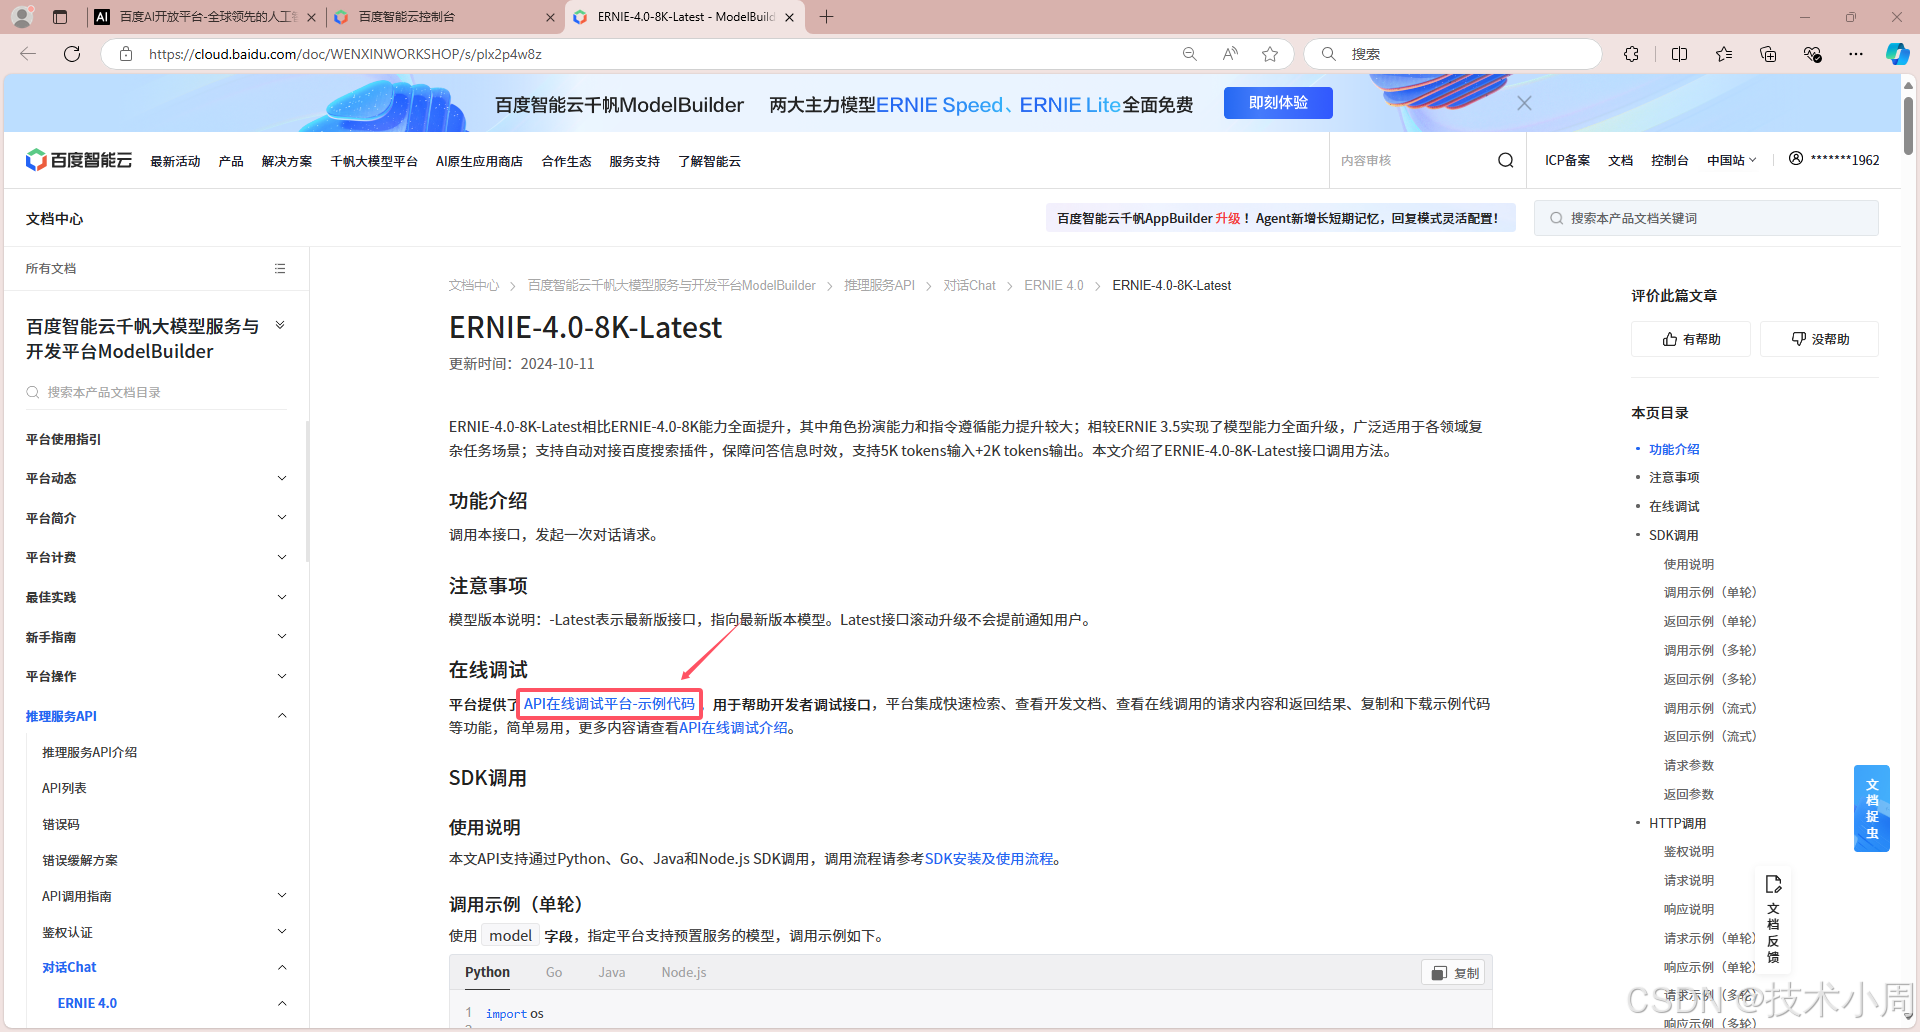Click the 文档捉虫 floating button
The height and width of the screenshot is (1032, 1920).
pos(1872,809)
